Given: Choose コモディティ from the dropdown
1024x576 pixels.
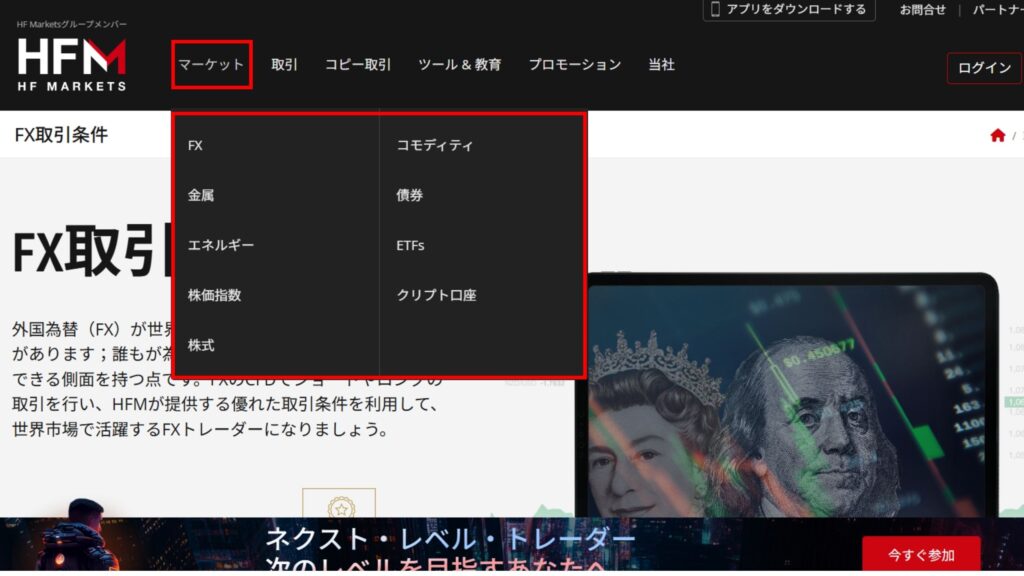Looking at the screenshot, I should point(435,146).
